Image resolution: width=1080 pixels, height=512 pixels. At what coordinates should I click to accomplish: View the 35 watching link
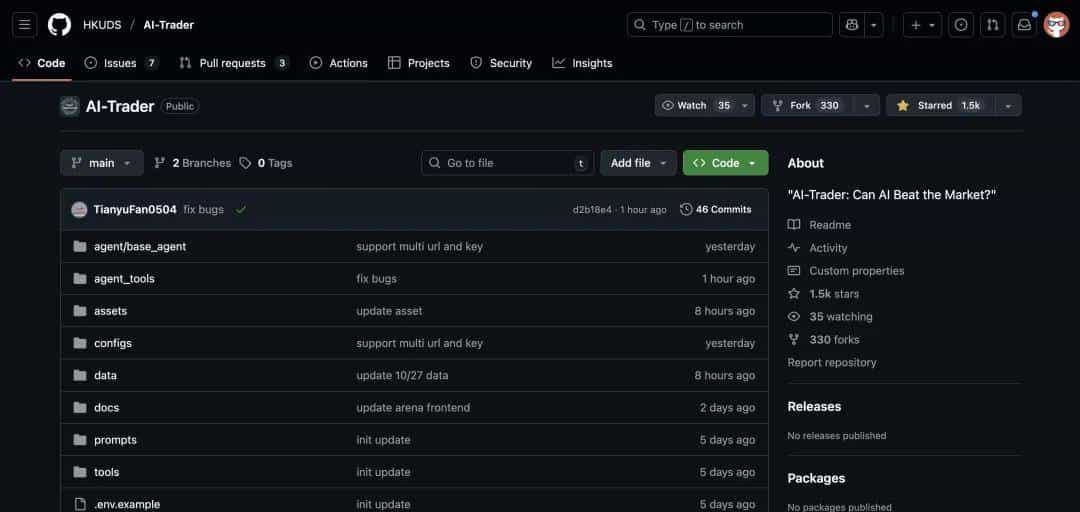pyautogui.click(x=831, y=316)
